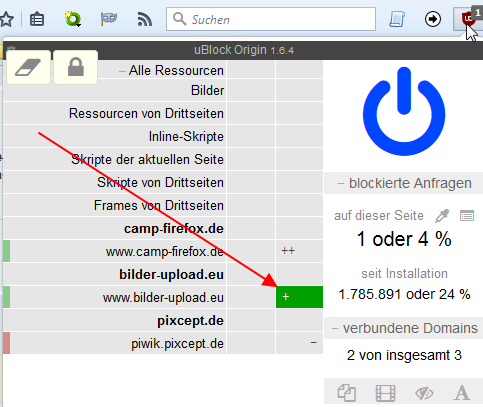
Task: Toggle popup blocking for this site
Action: tap(347, 393)
